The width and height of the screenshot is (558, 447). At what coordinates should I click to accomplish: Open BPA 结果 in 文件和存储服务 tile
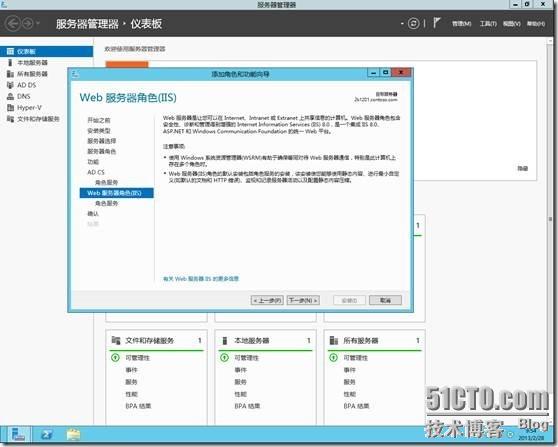coord(138,406)
